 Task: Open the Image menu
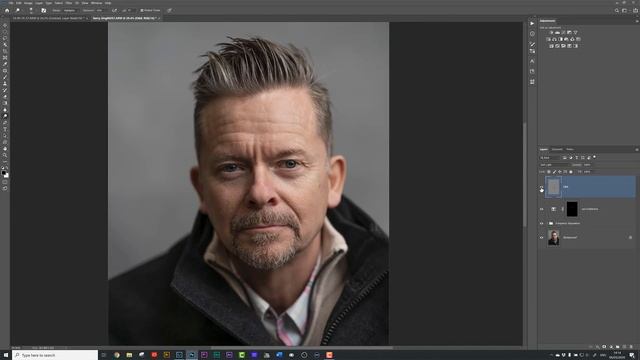click(28, 3)
